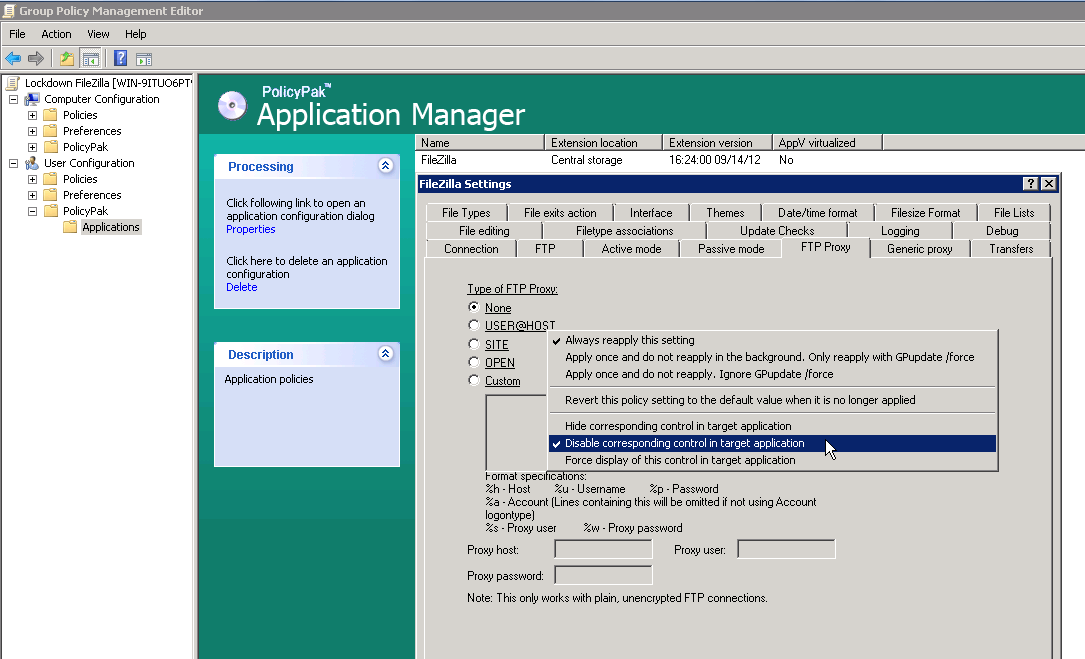This screenshot has width=1085, height=659.
Task: Switch to the Interface tab
Action: pos(650,213)
